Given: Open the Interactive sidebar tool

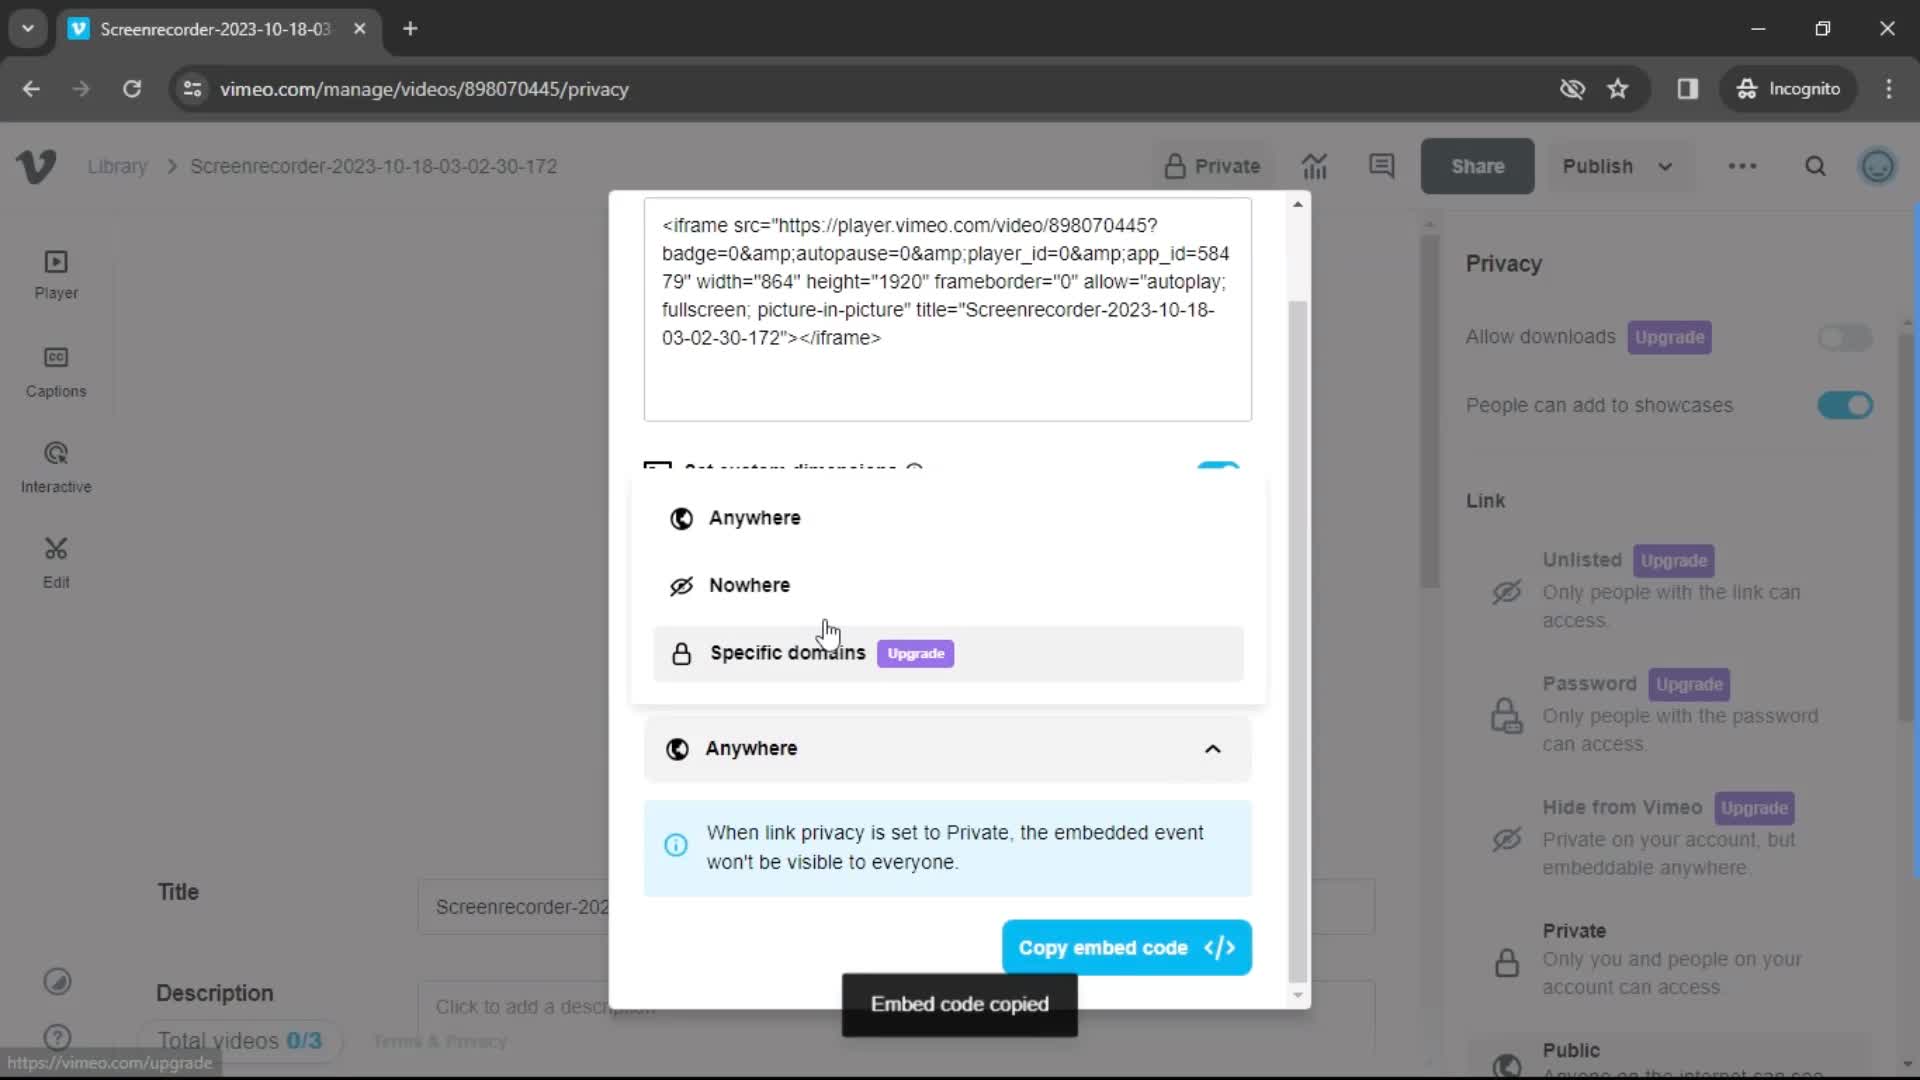Looking at the screenshot, I should (56, 468).
